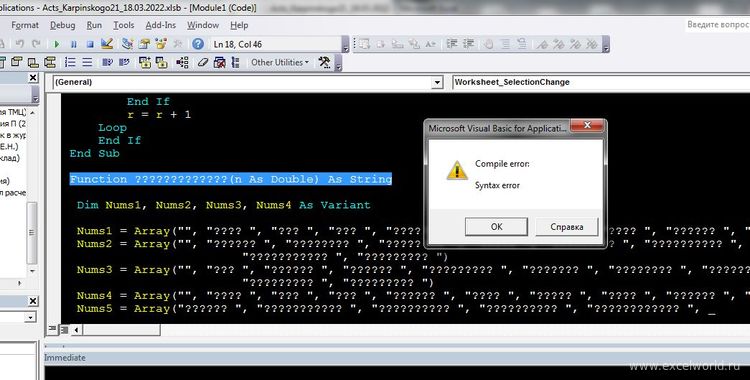
Task: Click the Outdent icon
Action: click(x=469, y=44)
